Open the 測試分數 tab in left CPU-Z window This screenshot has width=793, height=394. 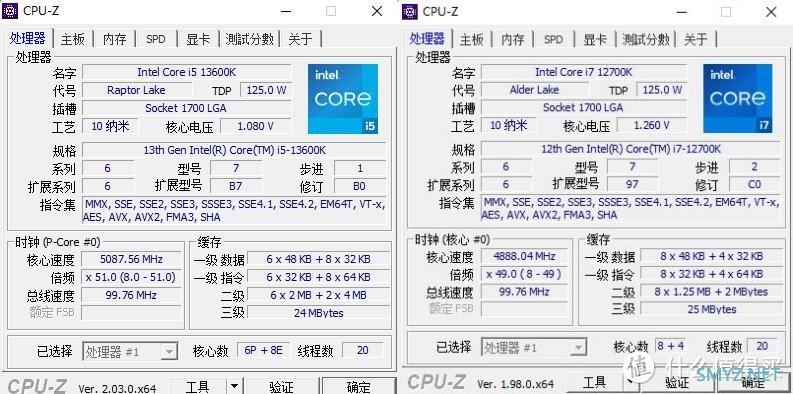(x=250, y=39)
